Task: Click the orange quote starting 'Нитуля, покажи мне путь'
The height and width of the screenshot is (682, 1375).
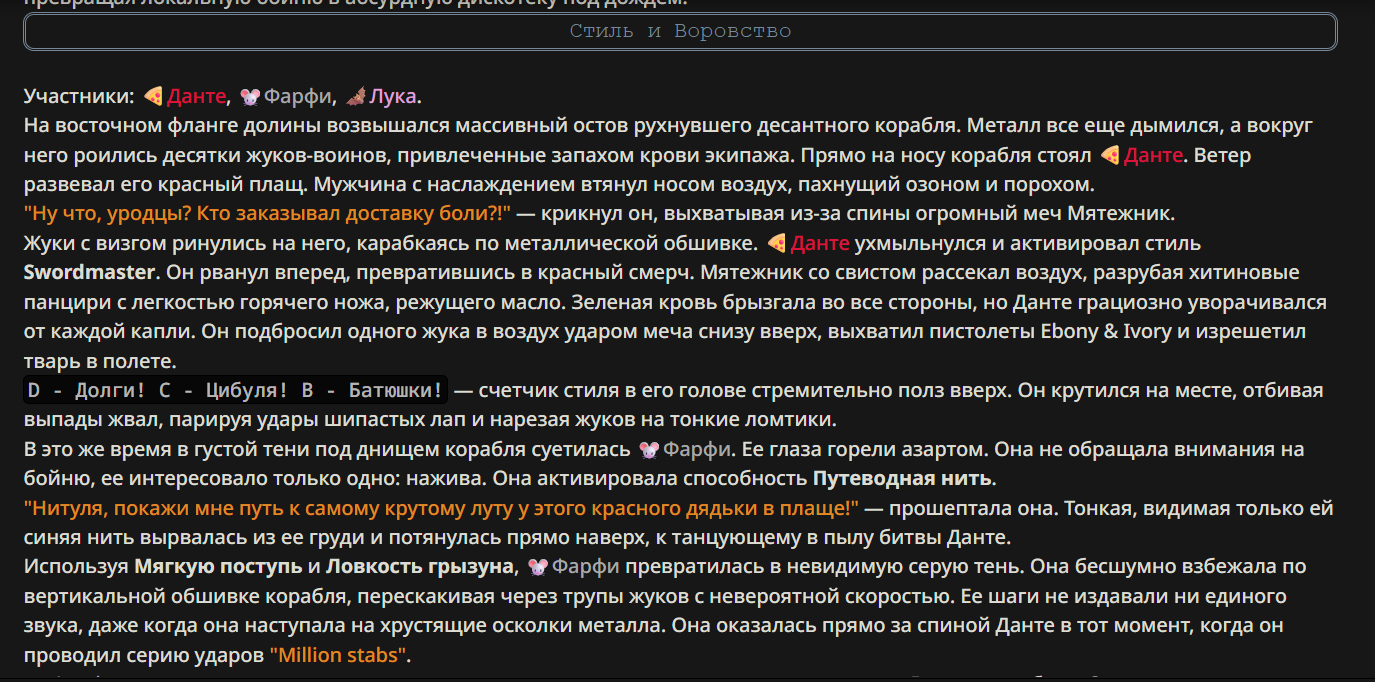Action: tap(441, 508)
